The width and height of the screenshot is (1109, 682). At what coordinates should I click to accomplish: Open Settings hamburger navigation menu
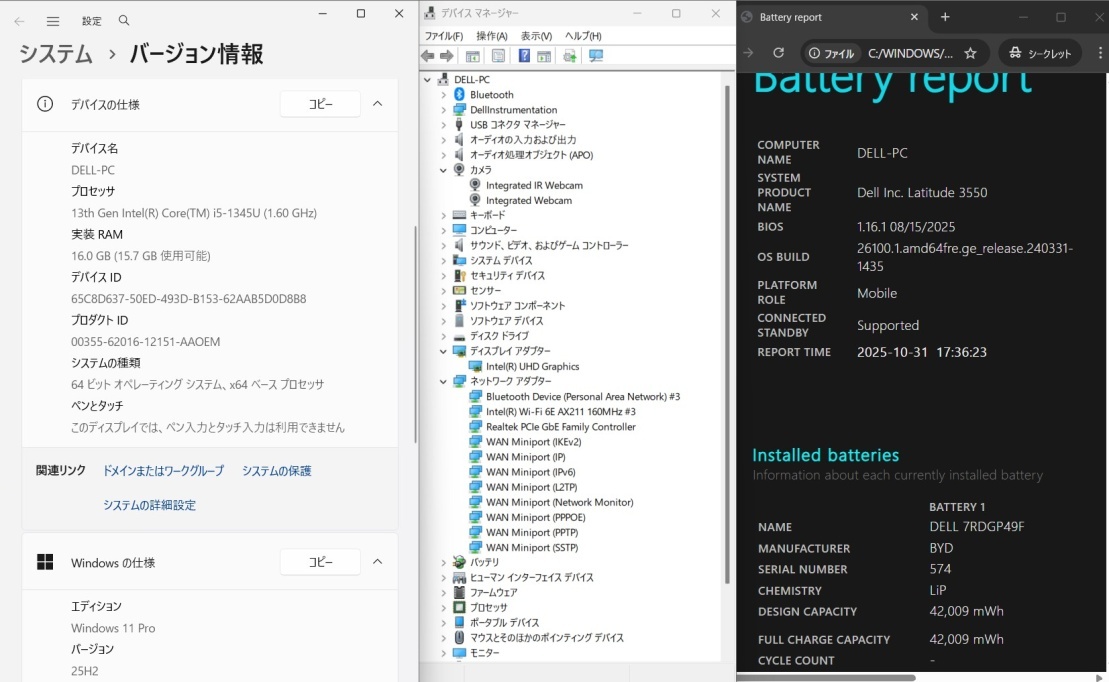[53, 21]
